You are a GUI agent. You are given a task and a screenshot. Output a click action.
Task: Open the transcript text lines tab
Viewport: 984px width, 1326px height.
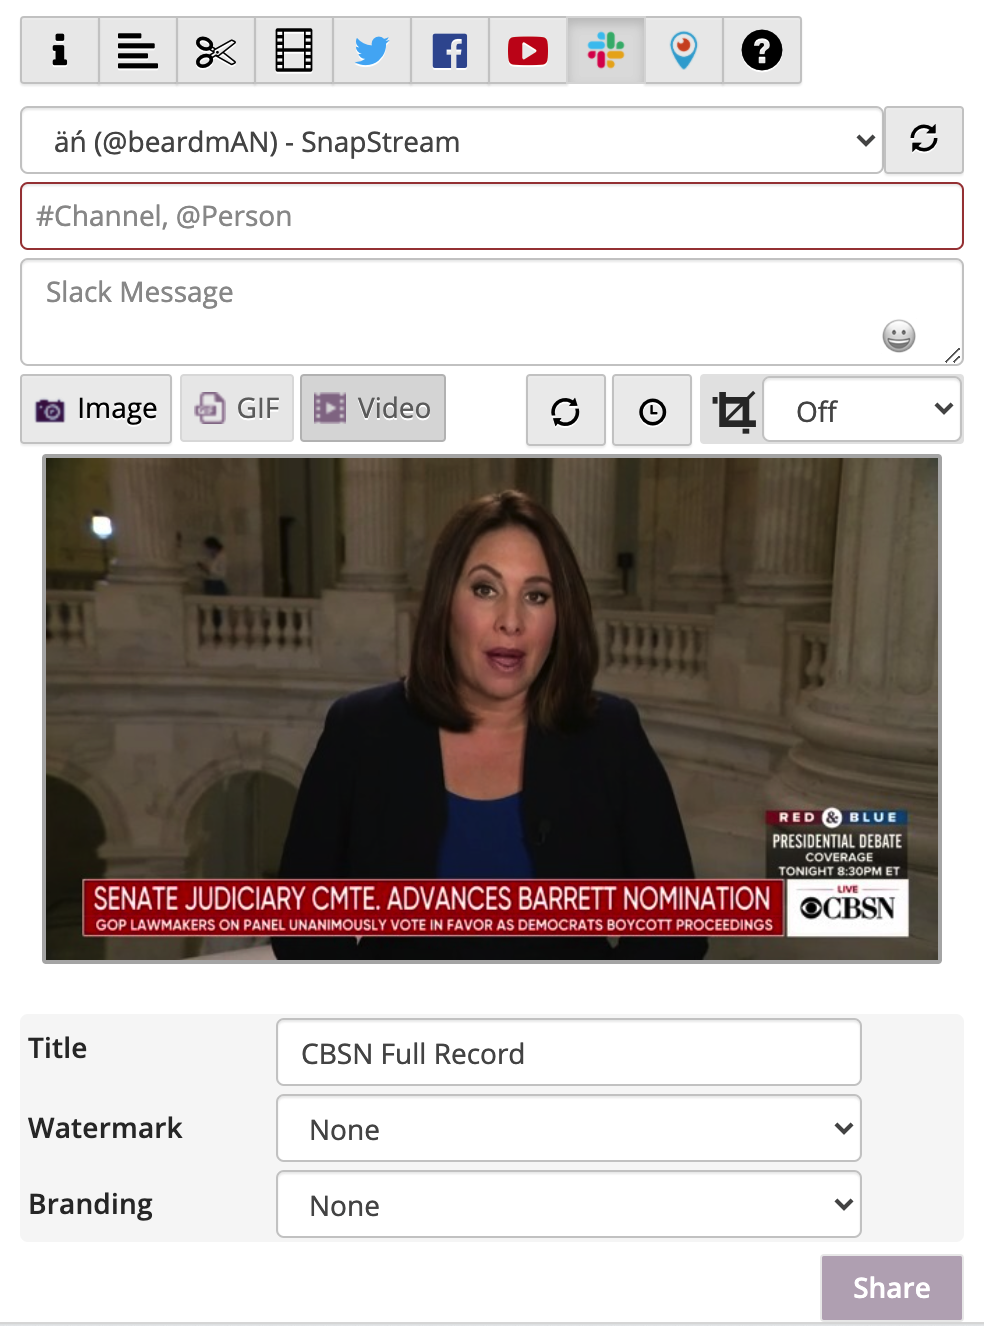click(x=138, y=50)
